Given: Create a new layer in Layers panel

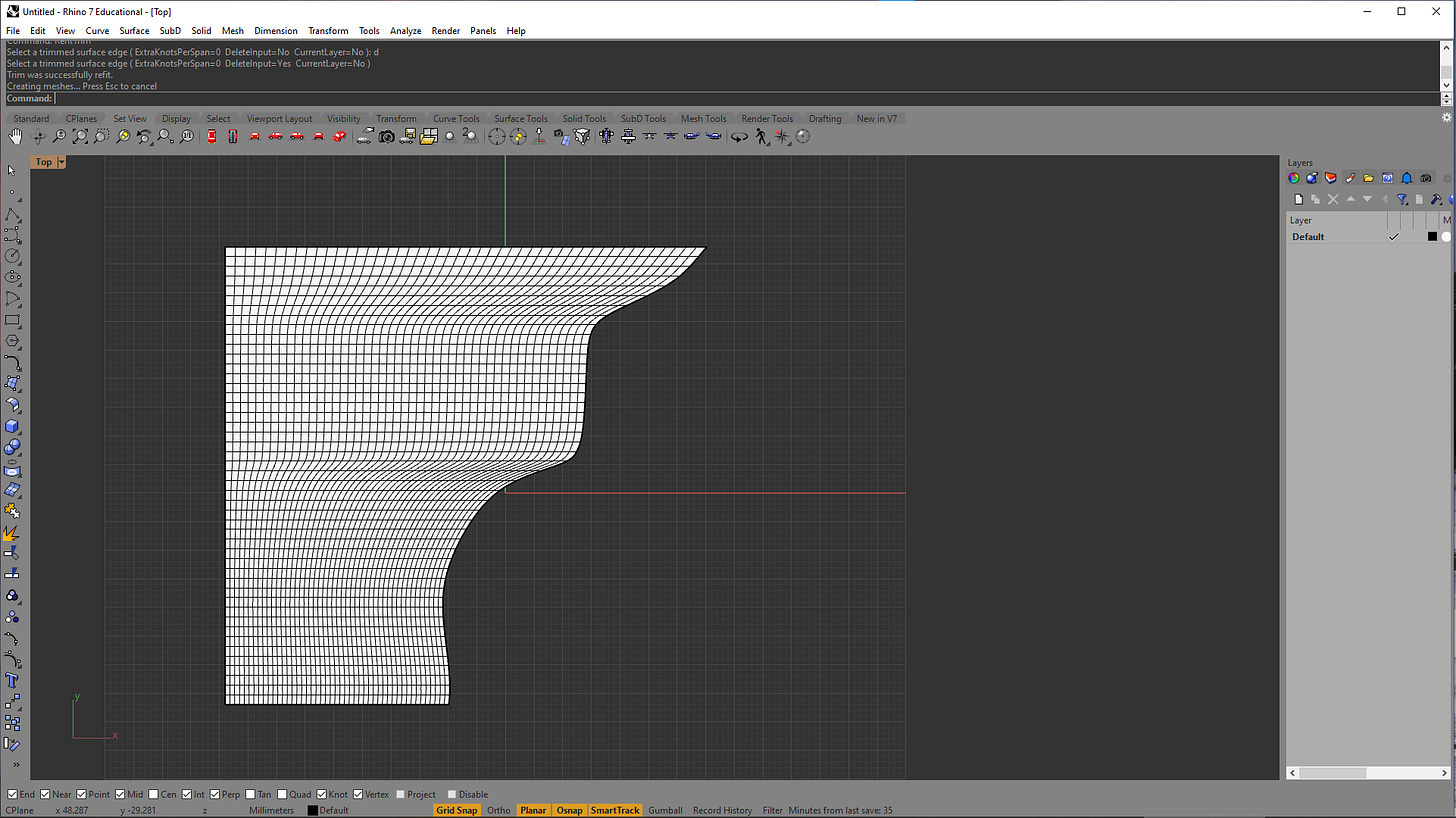Looking at the screenshot, I should (1298, 199).
